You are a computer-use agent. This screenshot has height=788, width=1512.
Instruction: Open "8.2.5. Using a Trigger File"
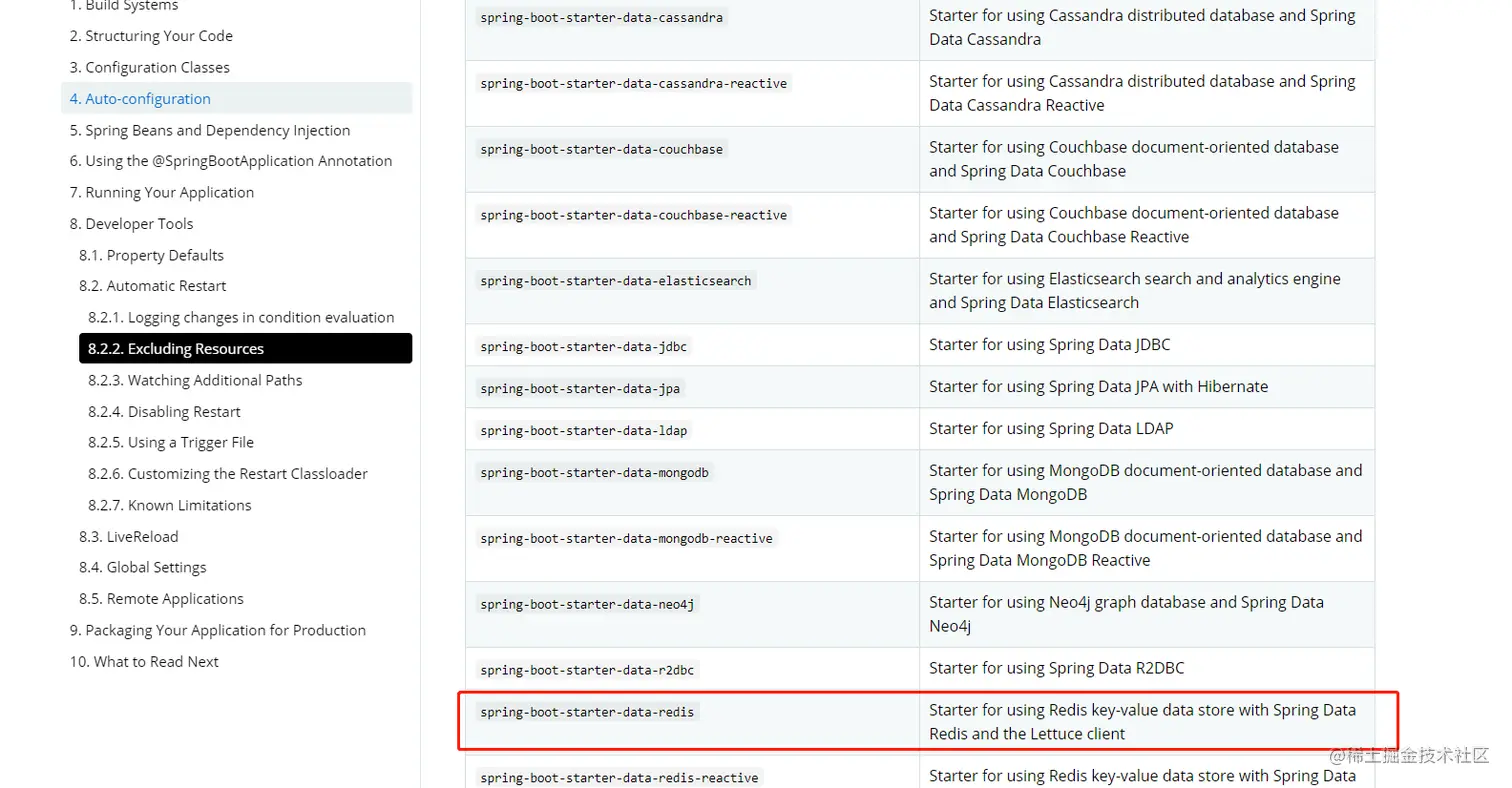(x=171, y=442)
